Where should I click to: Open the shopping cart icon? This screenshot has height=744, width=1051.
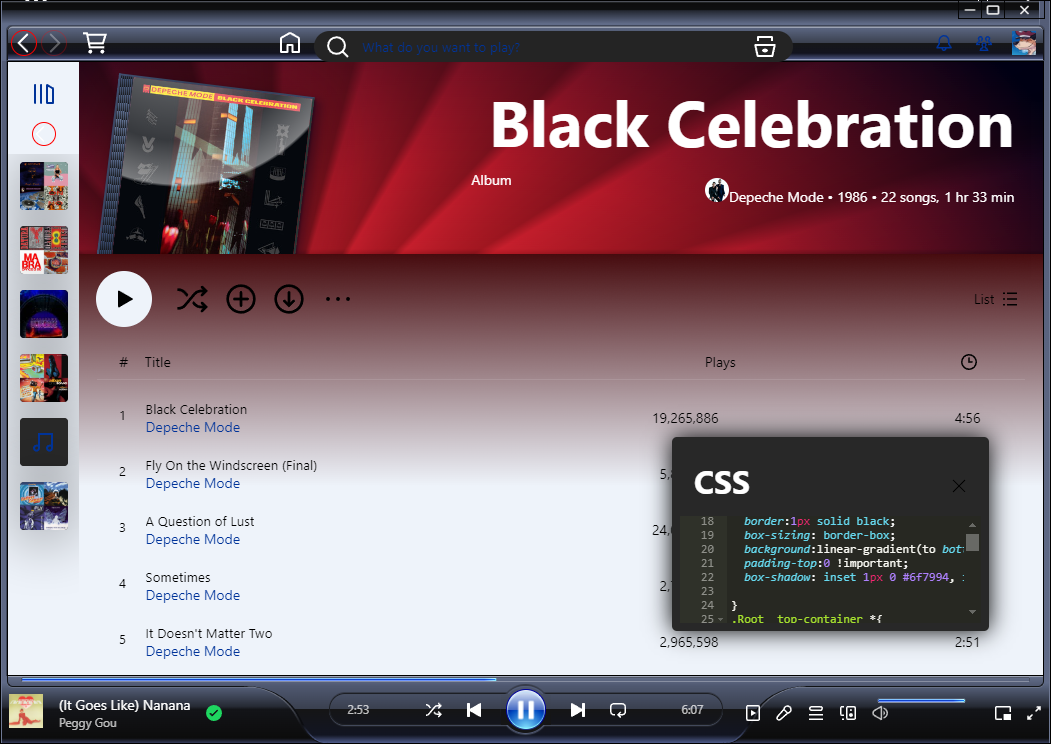95,43
